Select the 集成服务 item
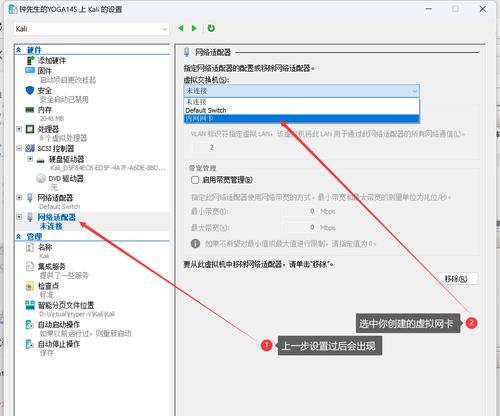Viewport: 500px width, 416px height. coord(52,266)
